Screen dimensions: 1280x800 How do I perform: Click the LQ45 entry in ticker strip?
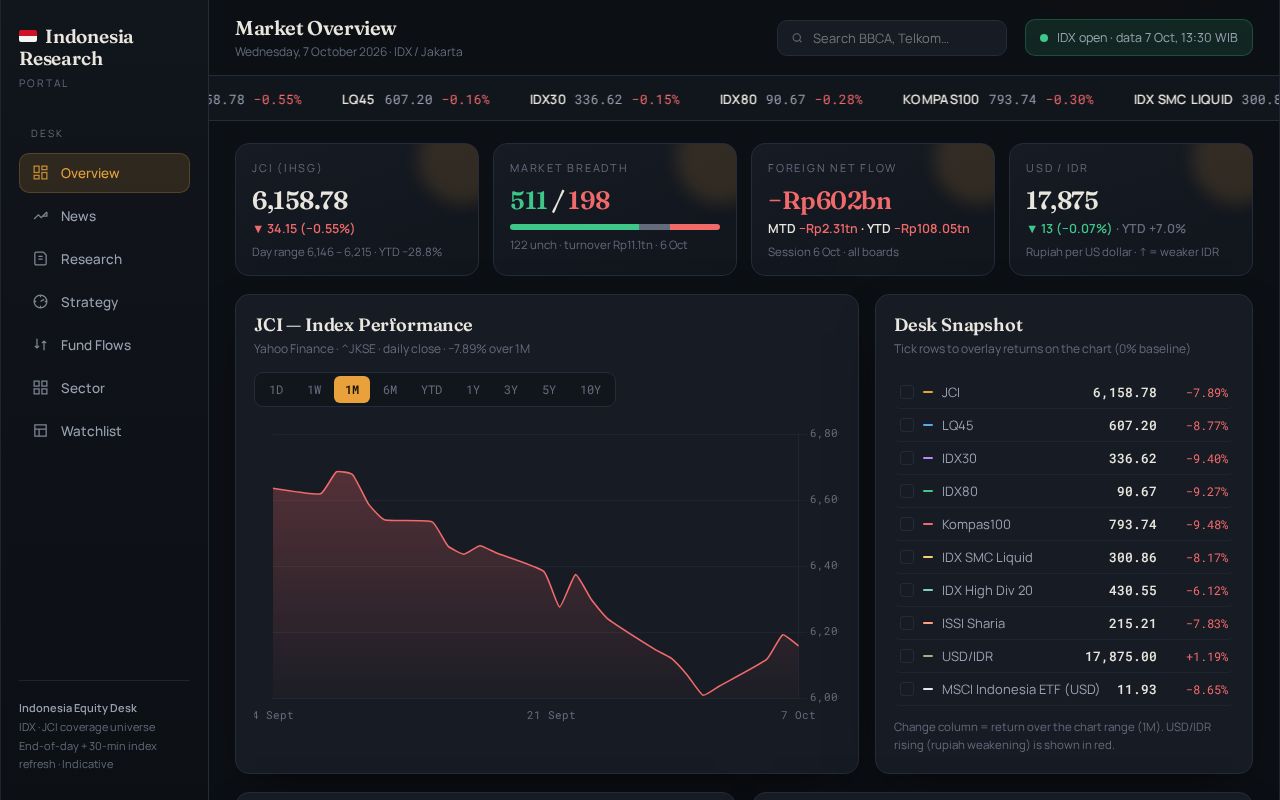click(x=416, y=100)
